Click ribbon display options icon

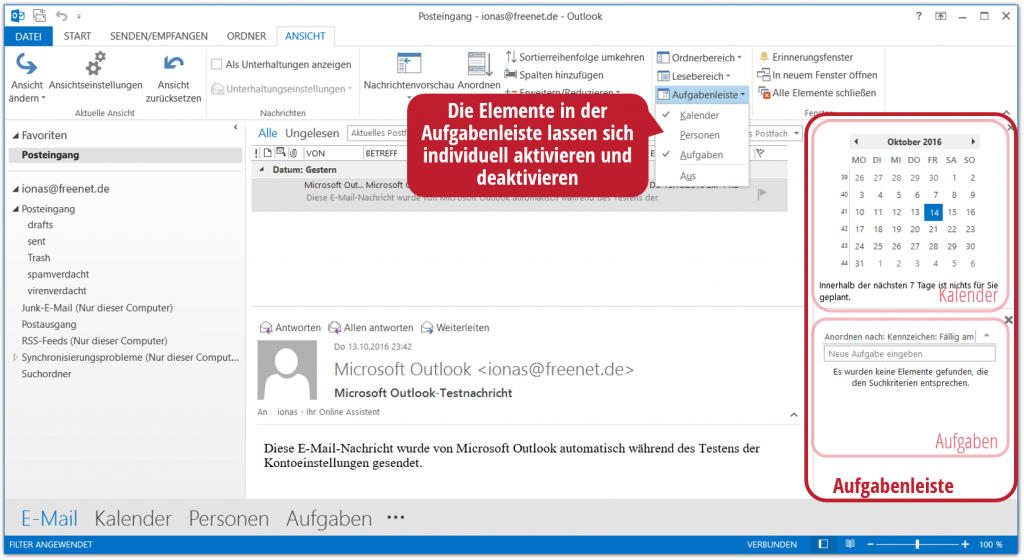point(940,16)
